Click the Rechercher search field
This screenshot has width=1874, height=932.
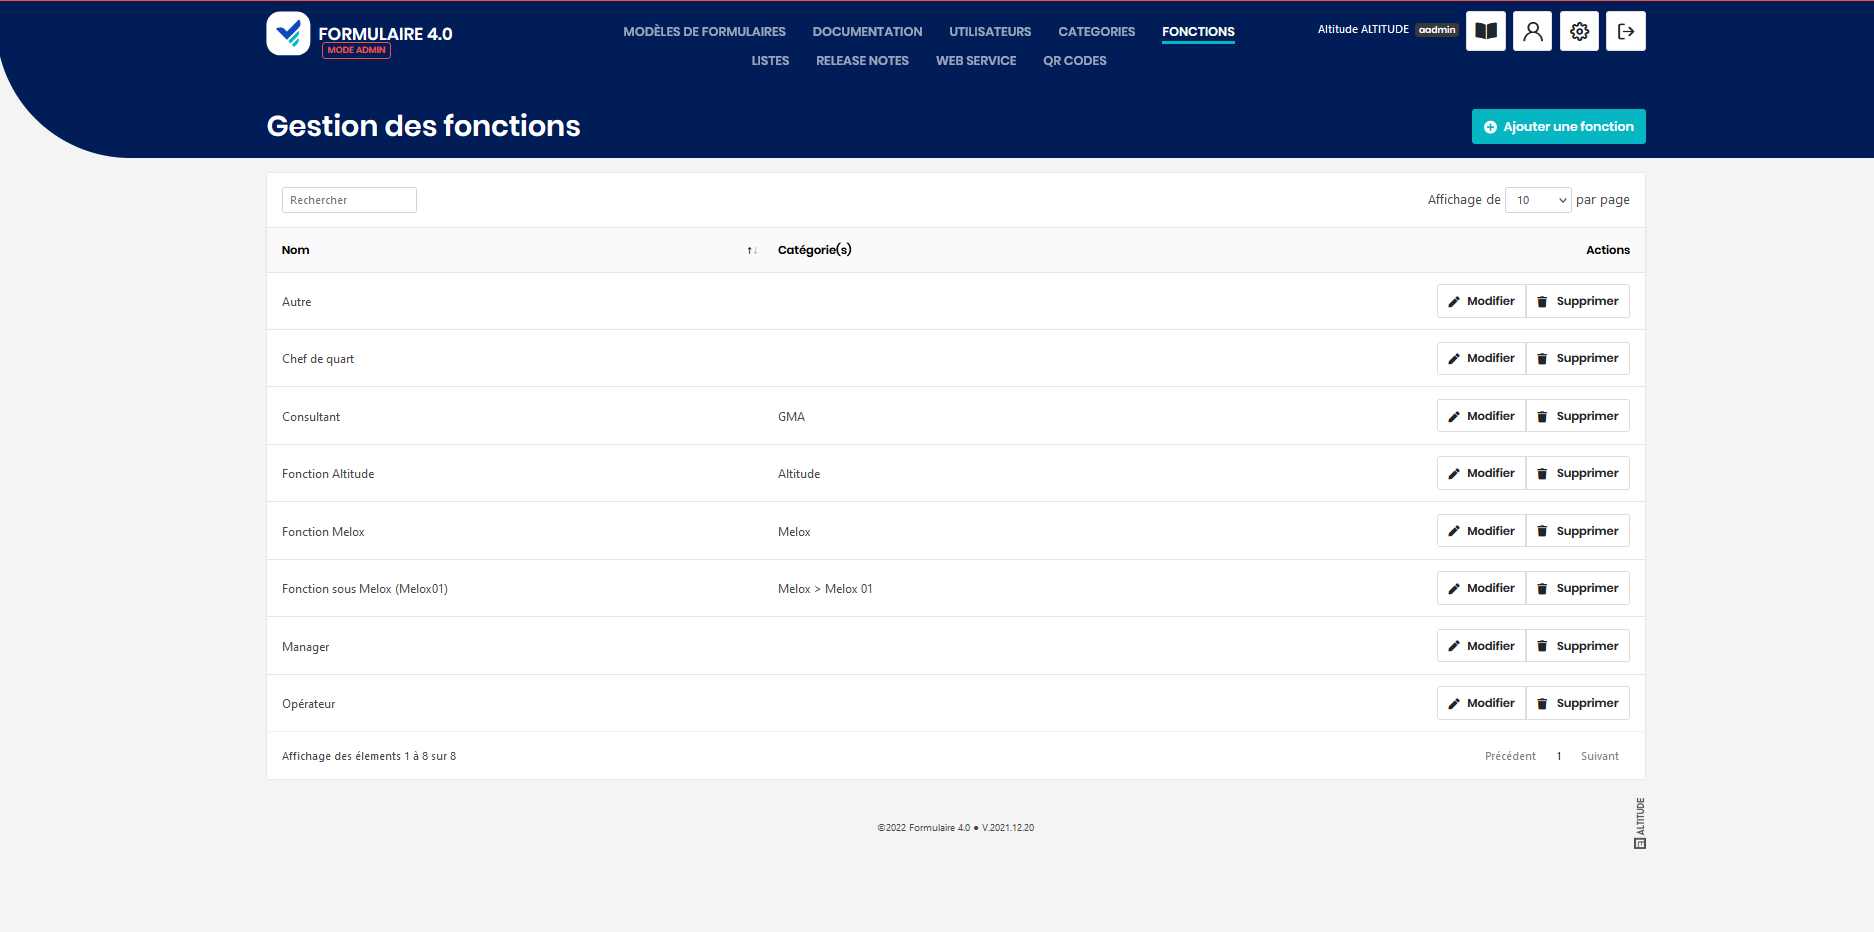(349, 200)
